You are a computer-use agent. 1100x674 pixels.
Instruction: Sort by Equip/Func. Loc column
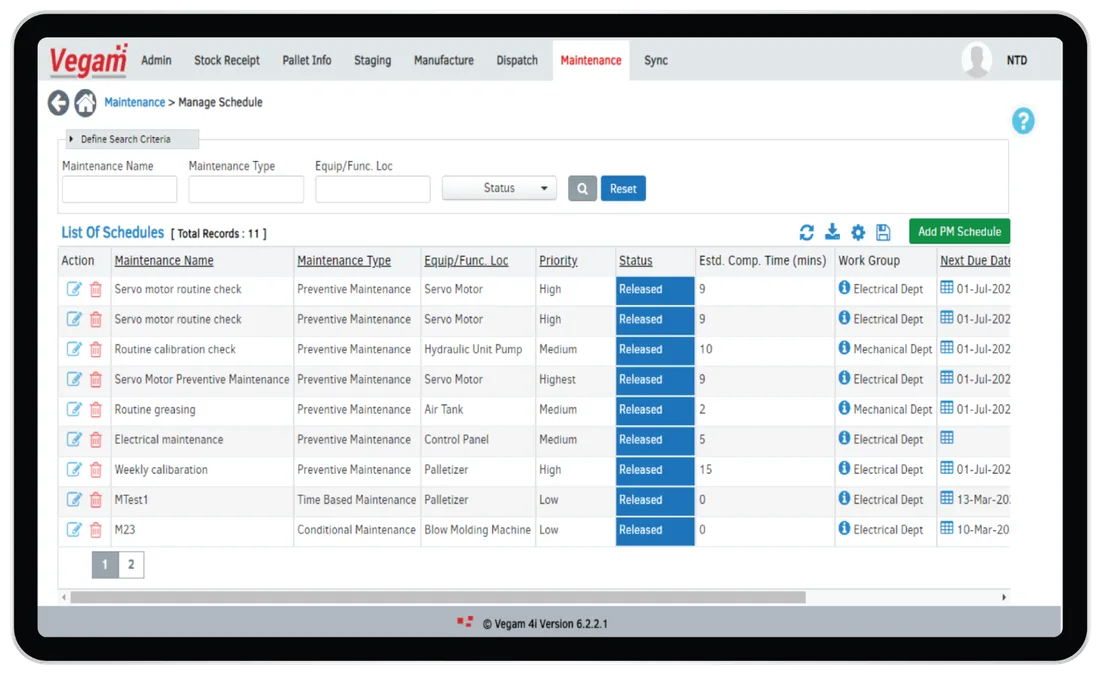[466, 260]
